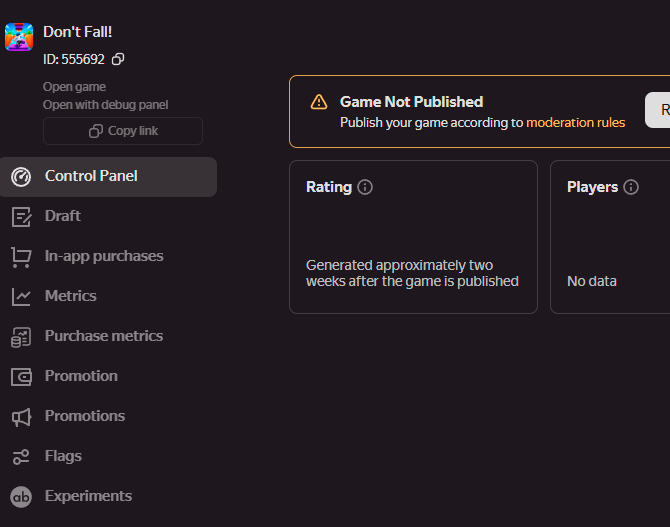The height and width of the screenshot is (527, 670).
Task: Click the Control Panel speedometer icon
Action: (21, 177)
